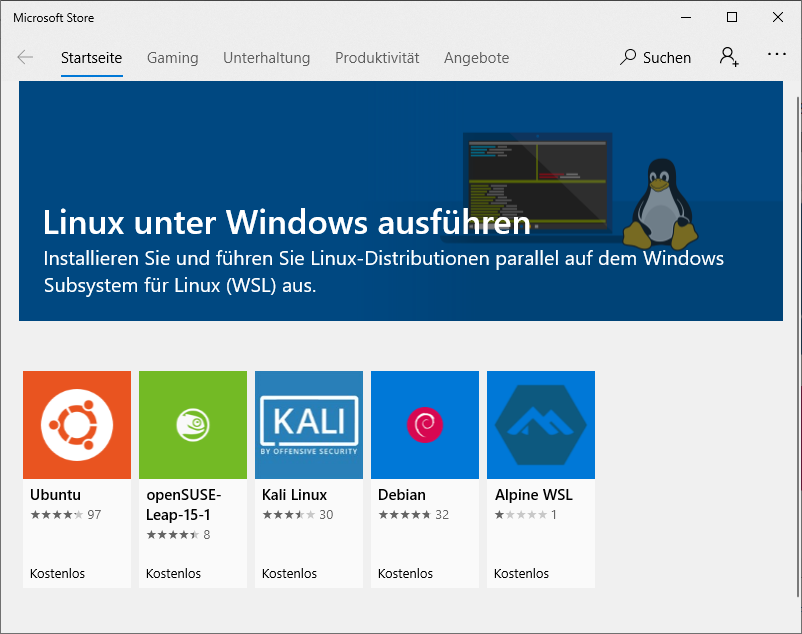Screen dimensions: 802x634
Task: Go to the Angebote tab
Action: [476, 58]
